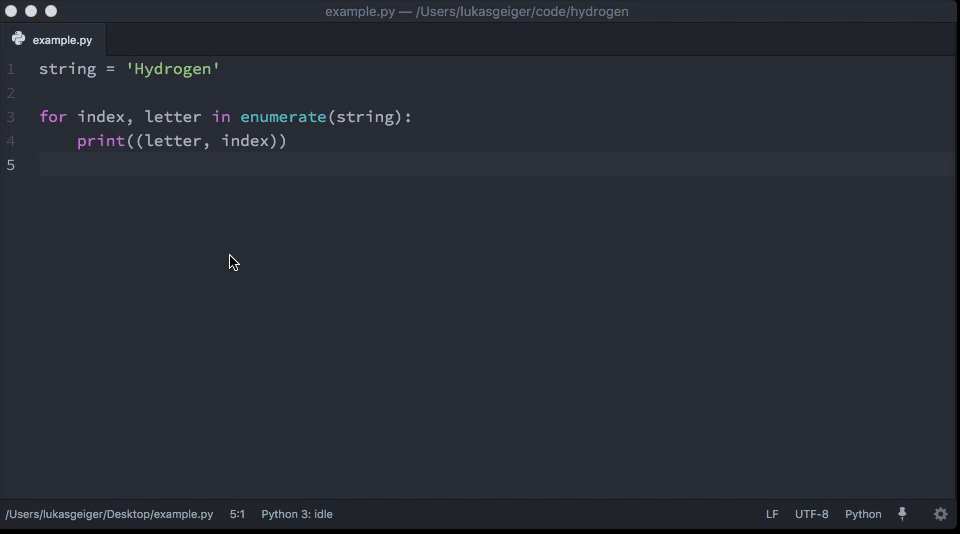Image resolution: width=960 pixels, height=534 pixels.
Task: Open the UTF-8 encoding selector
Action: coord(811,514)
